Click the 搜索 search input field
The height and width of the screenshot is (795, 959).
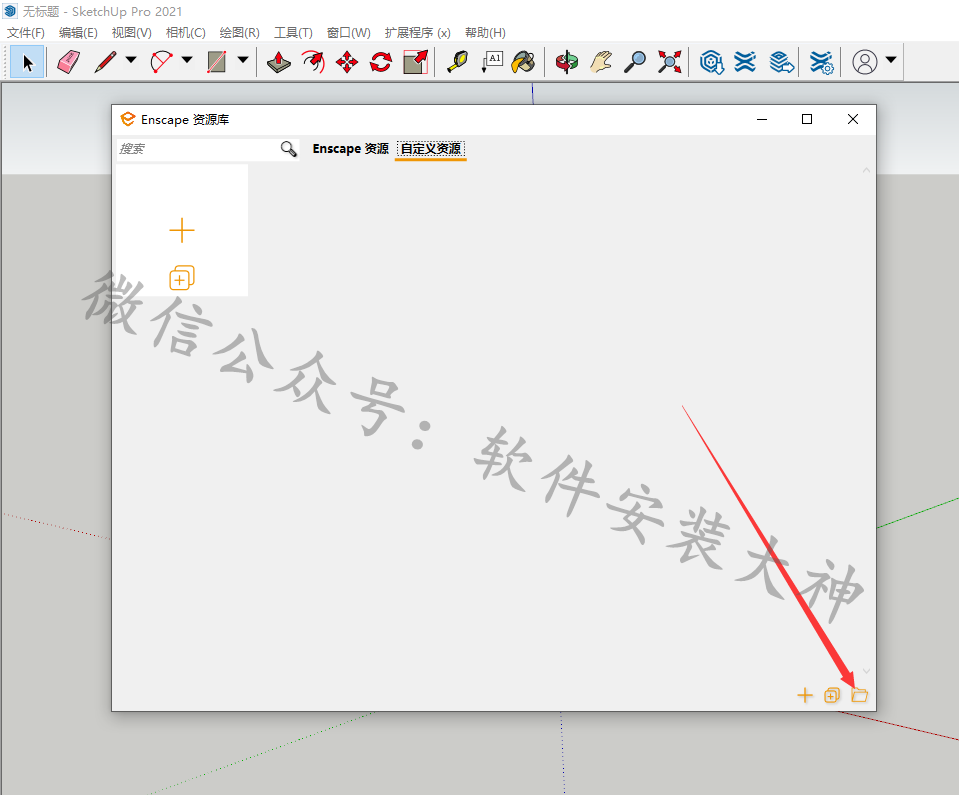[x=197, y=149]
